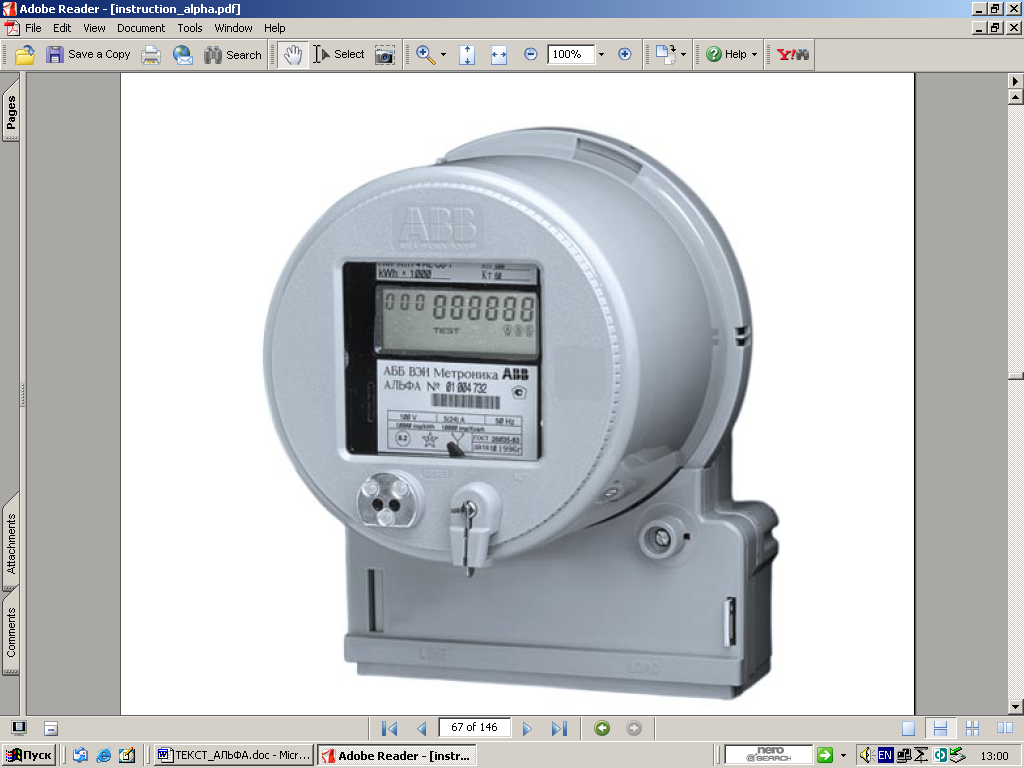Screen dimensions: 1024x768
Task: Expand the zoom tool dropdown arrow
Action: [x=443, y=55]
